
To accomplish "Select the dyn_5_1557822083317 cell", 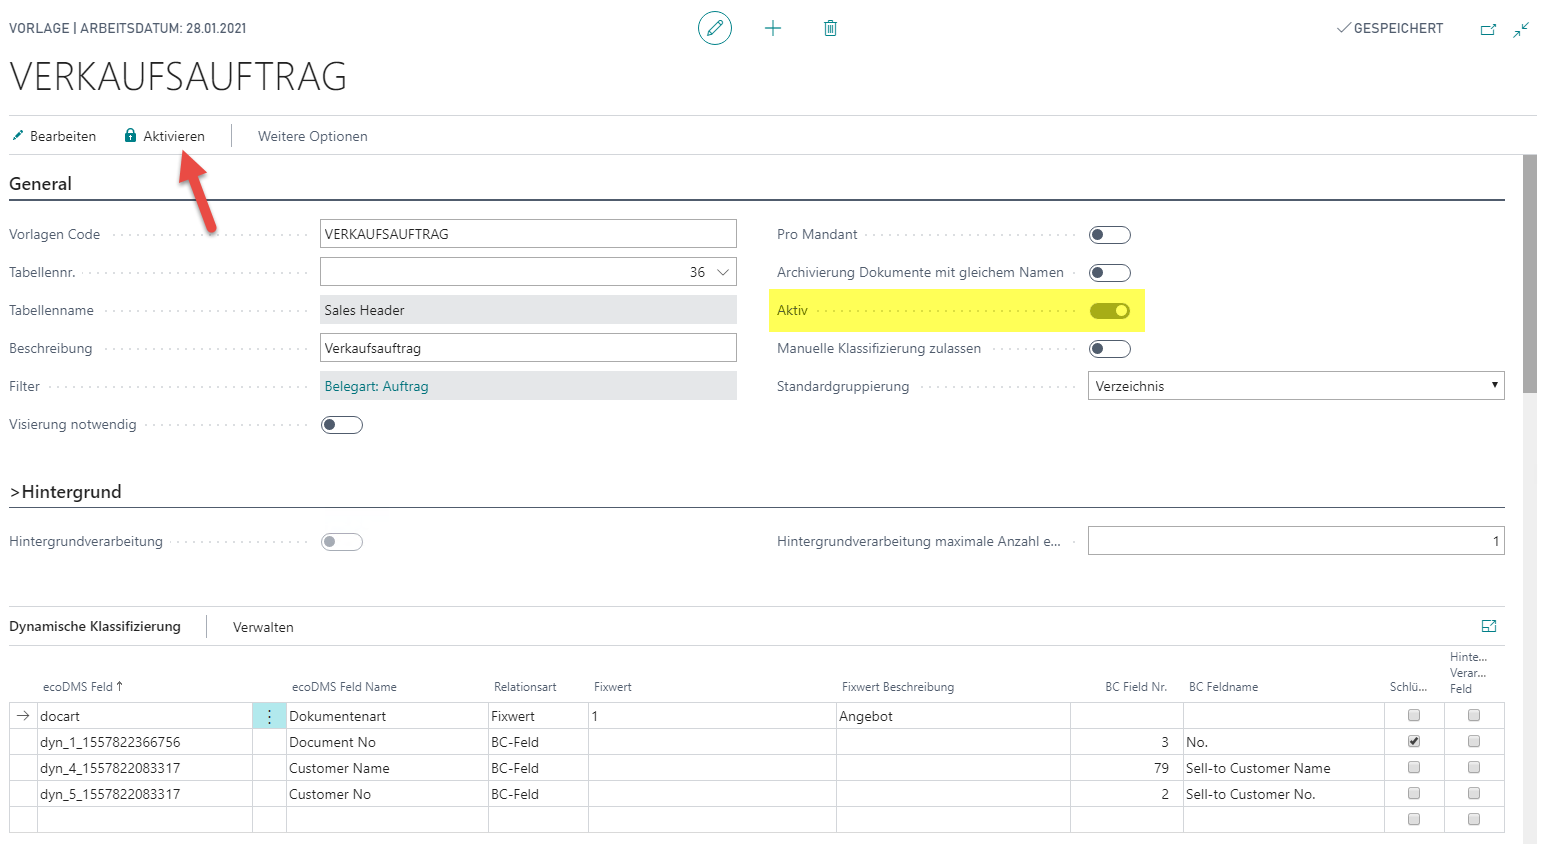I will pyautogui.click(x=145, y=794).
